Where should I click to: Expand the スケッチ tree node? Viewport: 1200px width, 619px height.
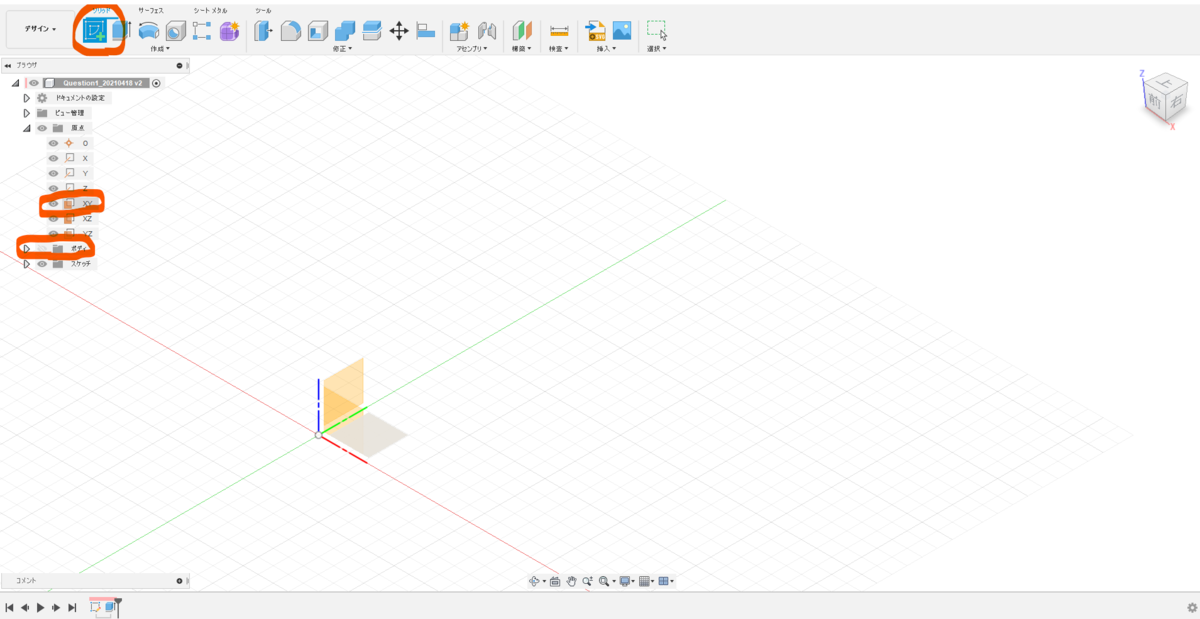point(27,263)
